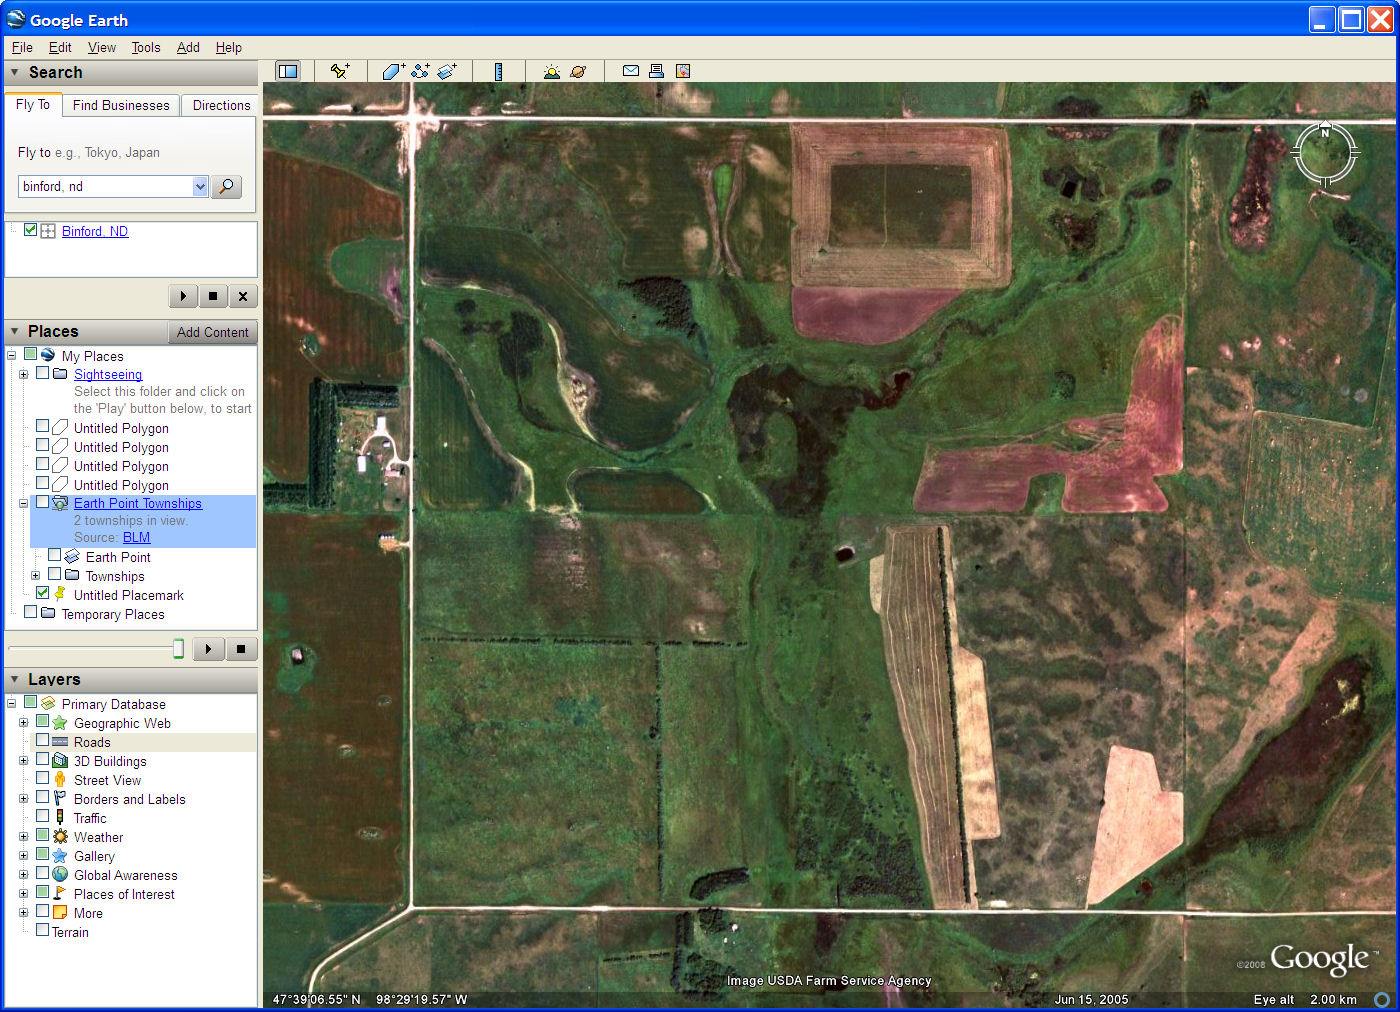The width and height of the screenshot is (1400, 1012).
Task: Click the search magnifier button
Action: (227, 186)
